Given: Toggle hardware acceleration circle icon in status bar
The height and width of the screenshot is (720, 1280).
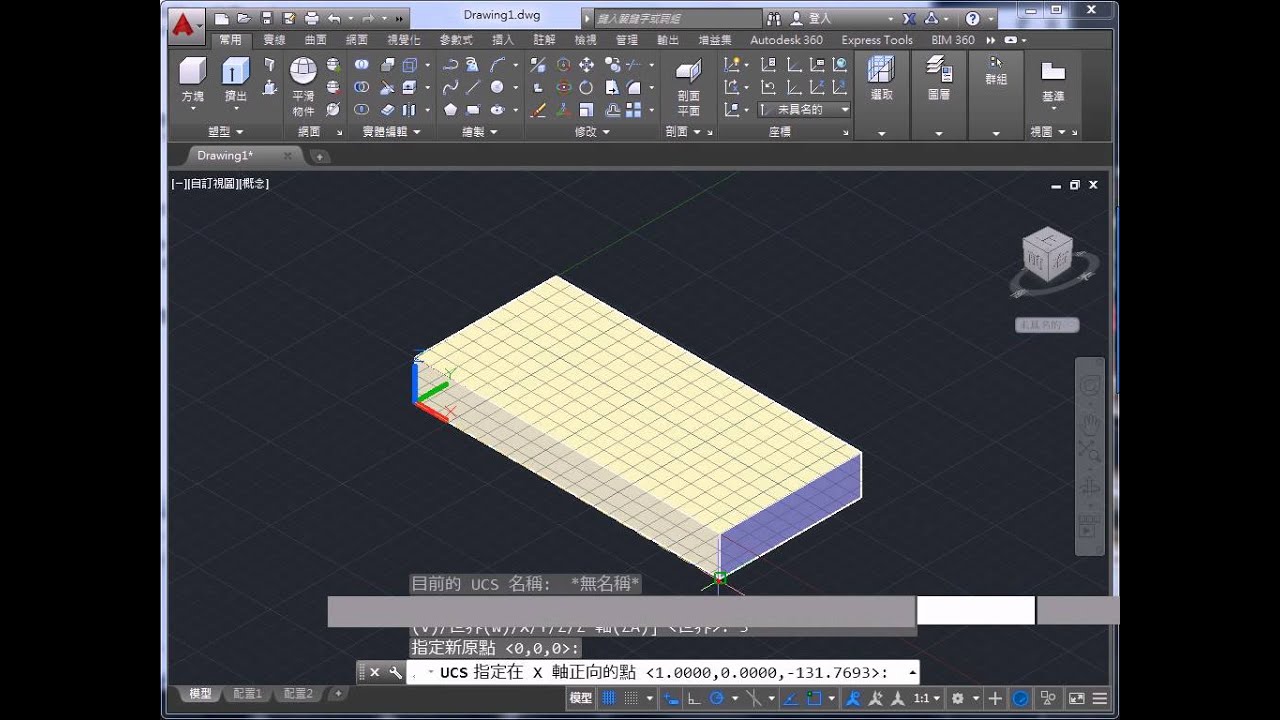Looking at the screenshot, I should [1020, 698].
